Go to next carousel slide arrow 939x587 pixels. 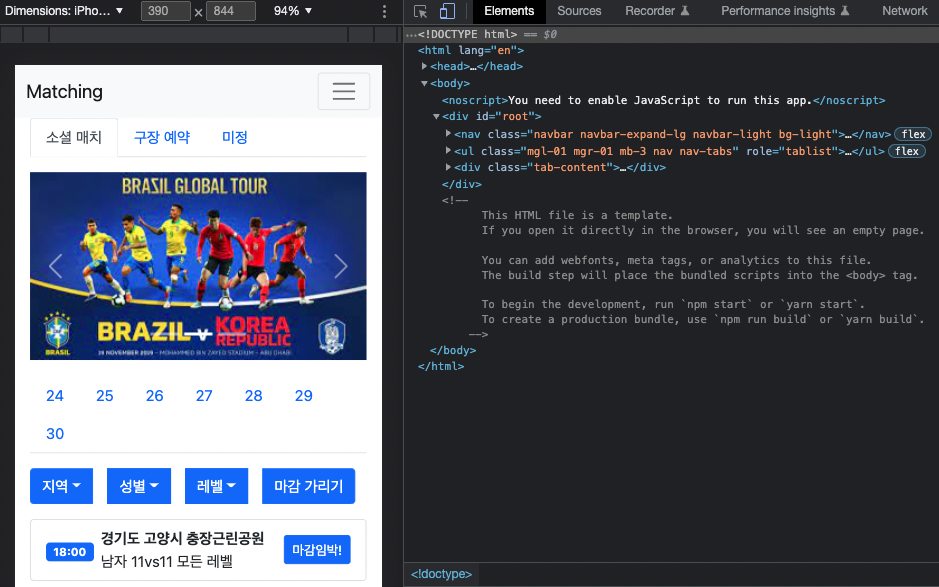341,266
